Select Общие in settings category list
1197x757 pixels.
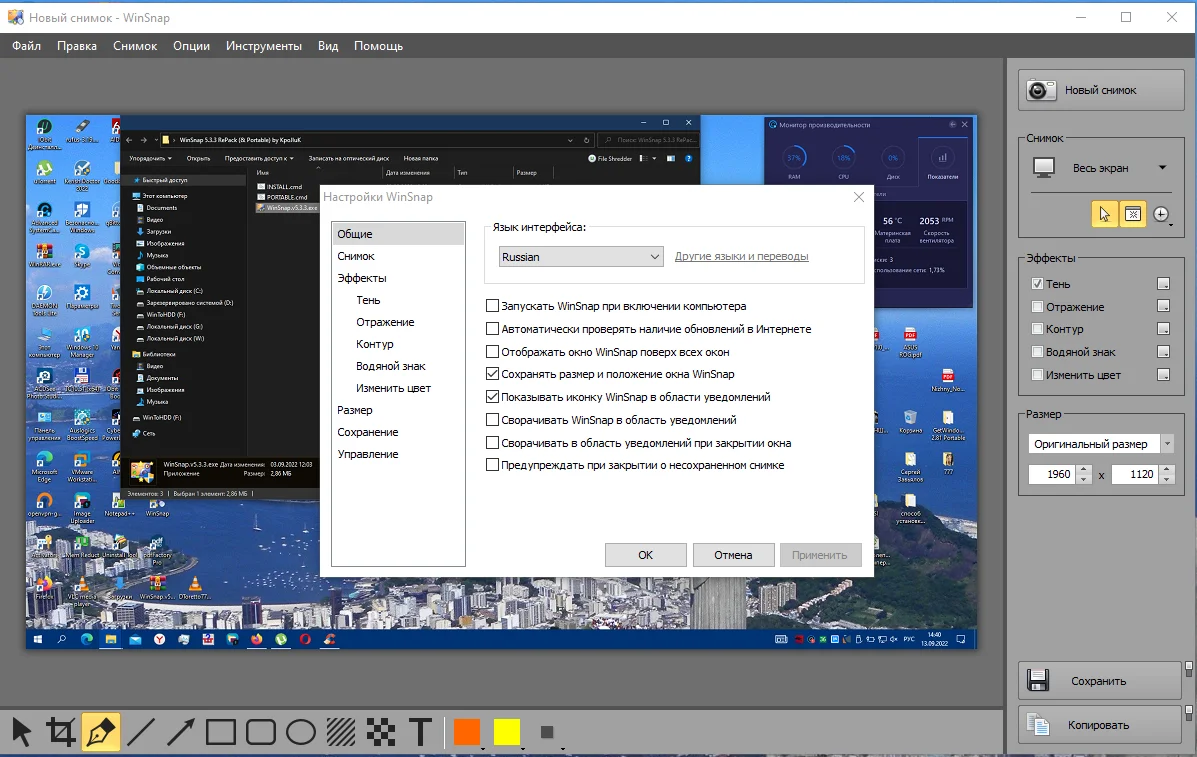coord(398,234)
